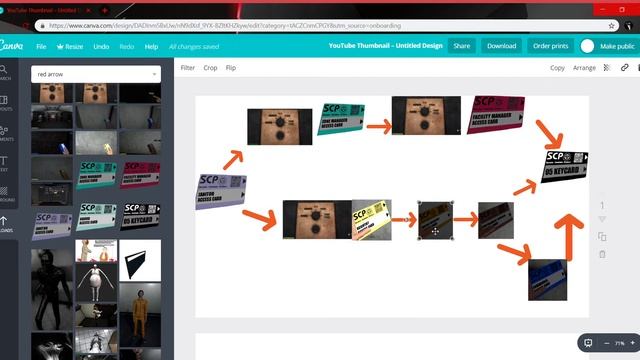Click Redo in the top bar
This screenshot has width=640, height=360.
pos(127,47)
